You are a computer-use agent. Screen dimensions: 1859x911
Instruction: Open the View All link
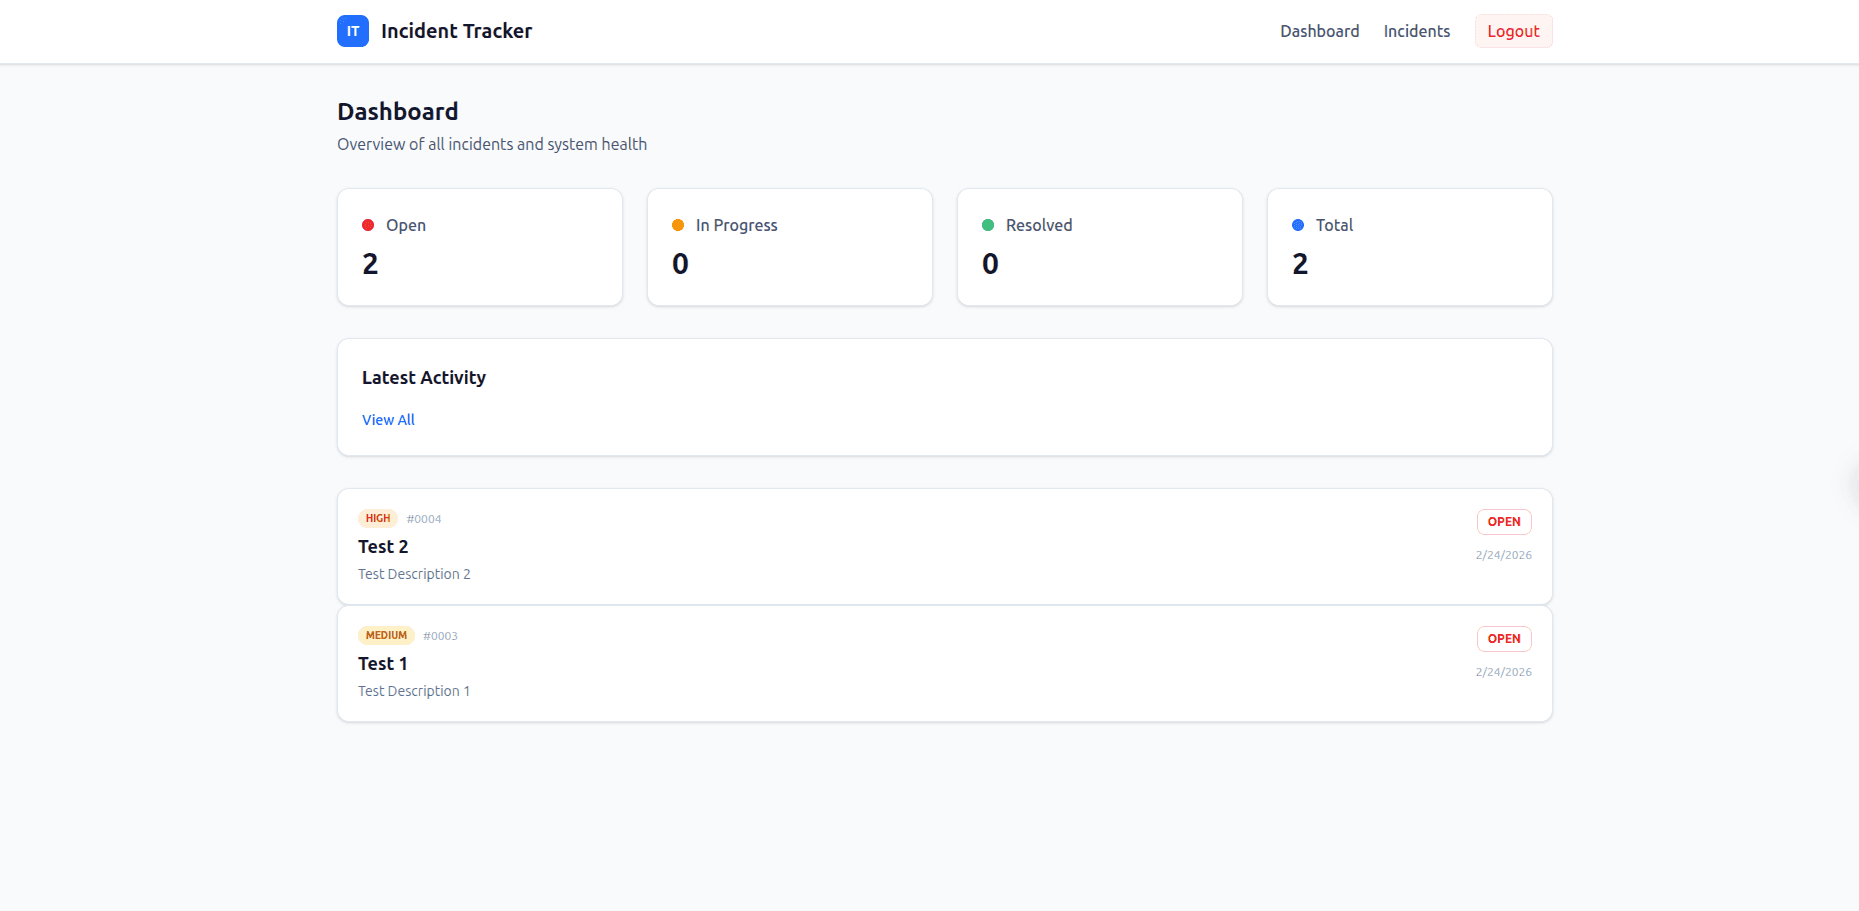388,419
